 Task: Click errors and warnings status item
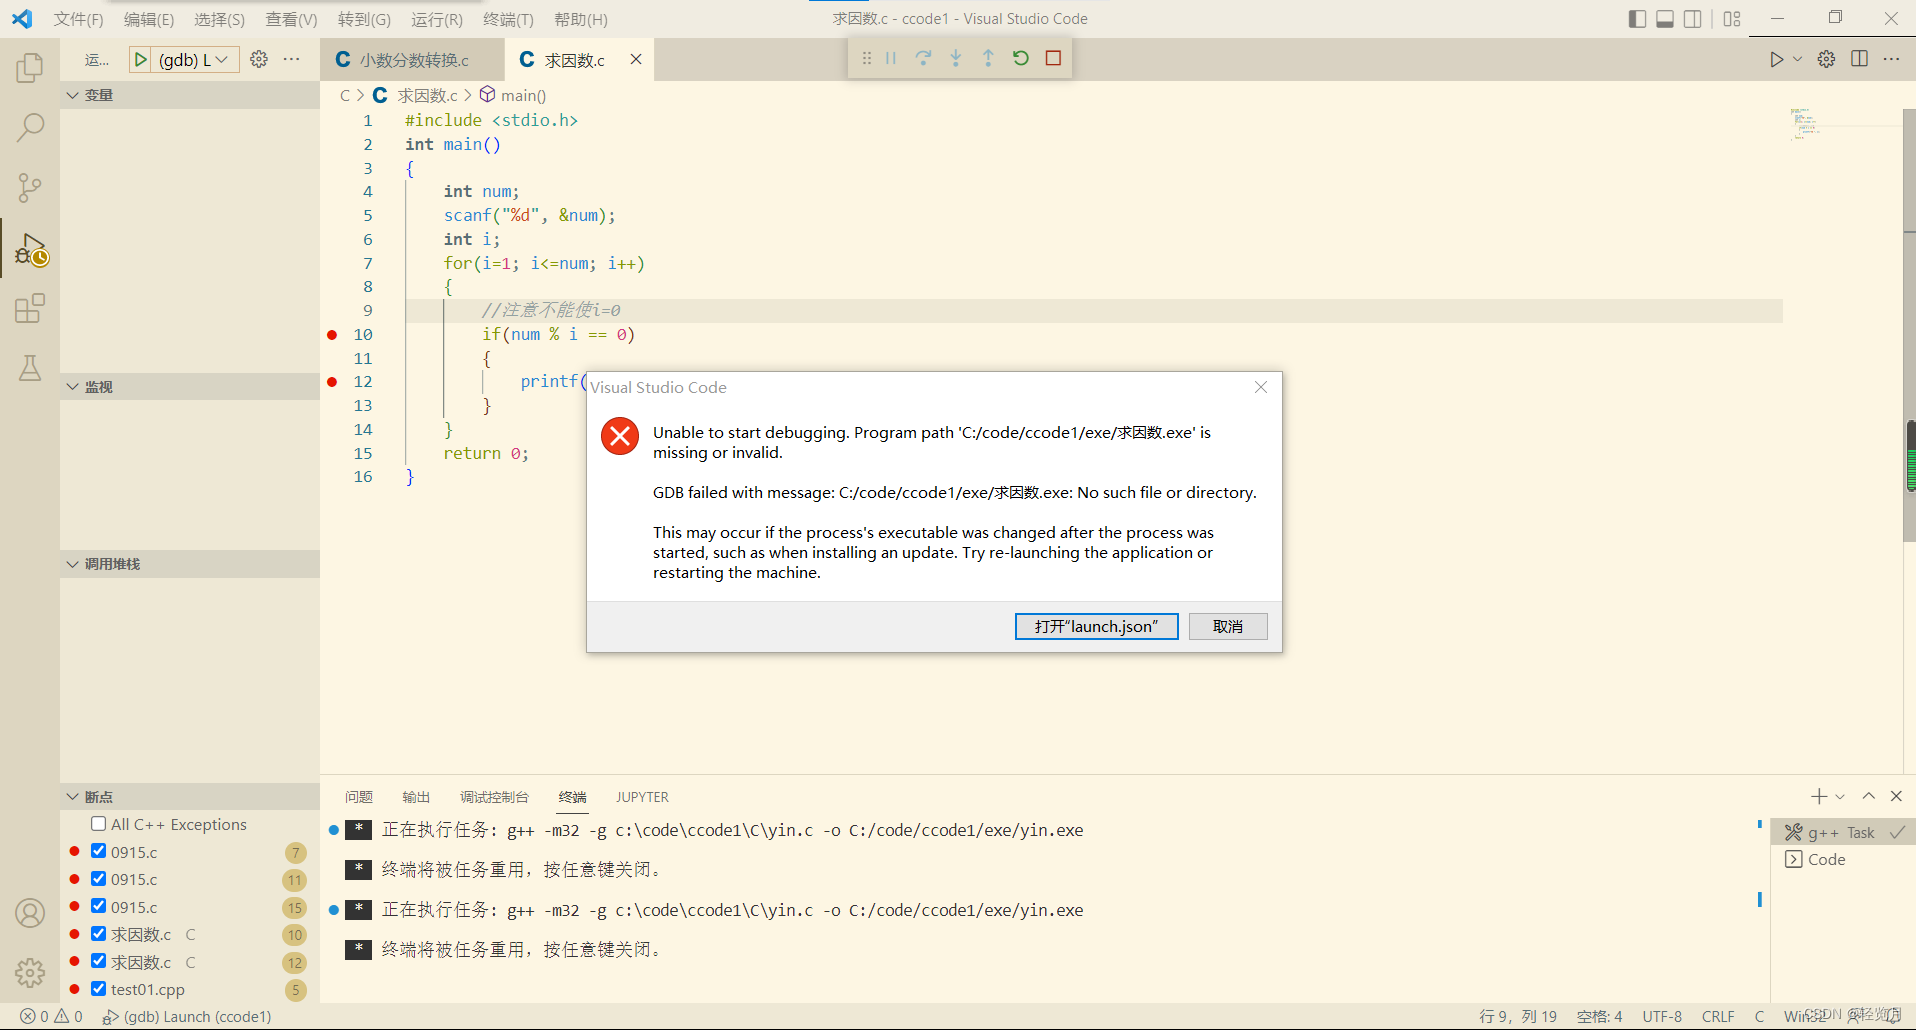pyautogui.click(x=51, y=1016)
